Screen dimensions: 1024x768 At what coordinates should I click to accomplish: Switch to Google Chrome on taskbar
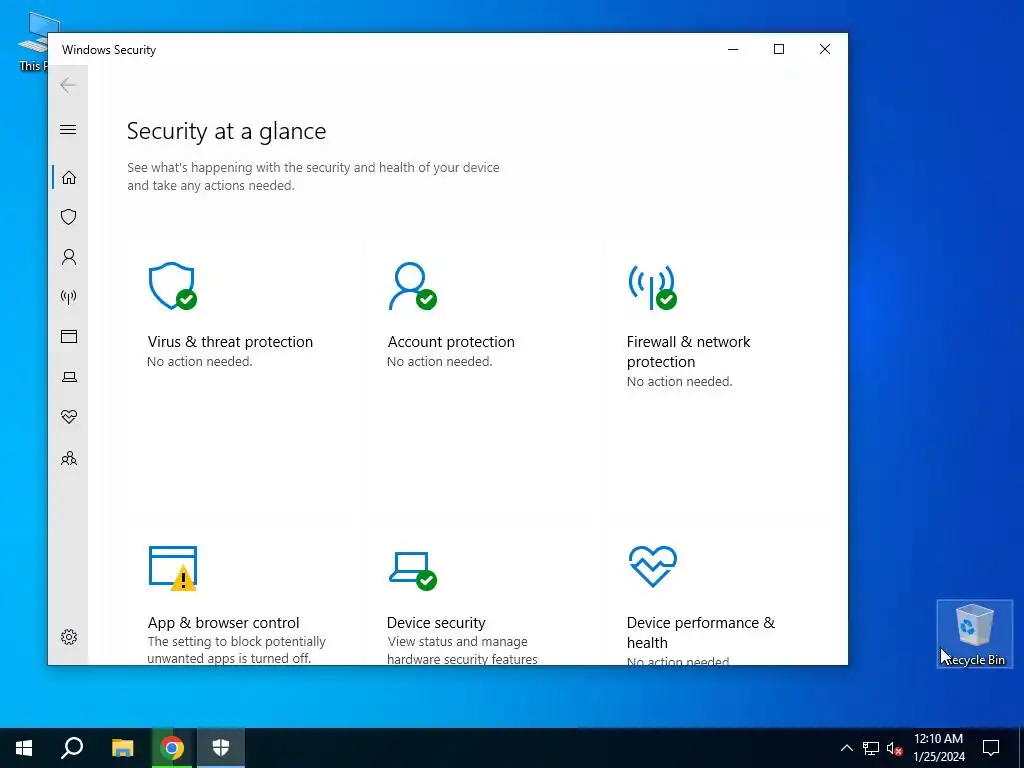point(172,748)
